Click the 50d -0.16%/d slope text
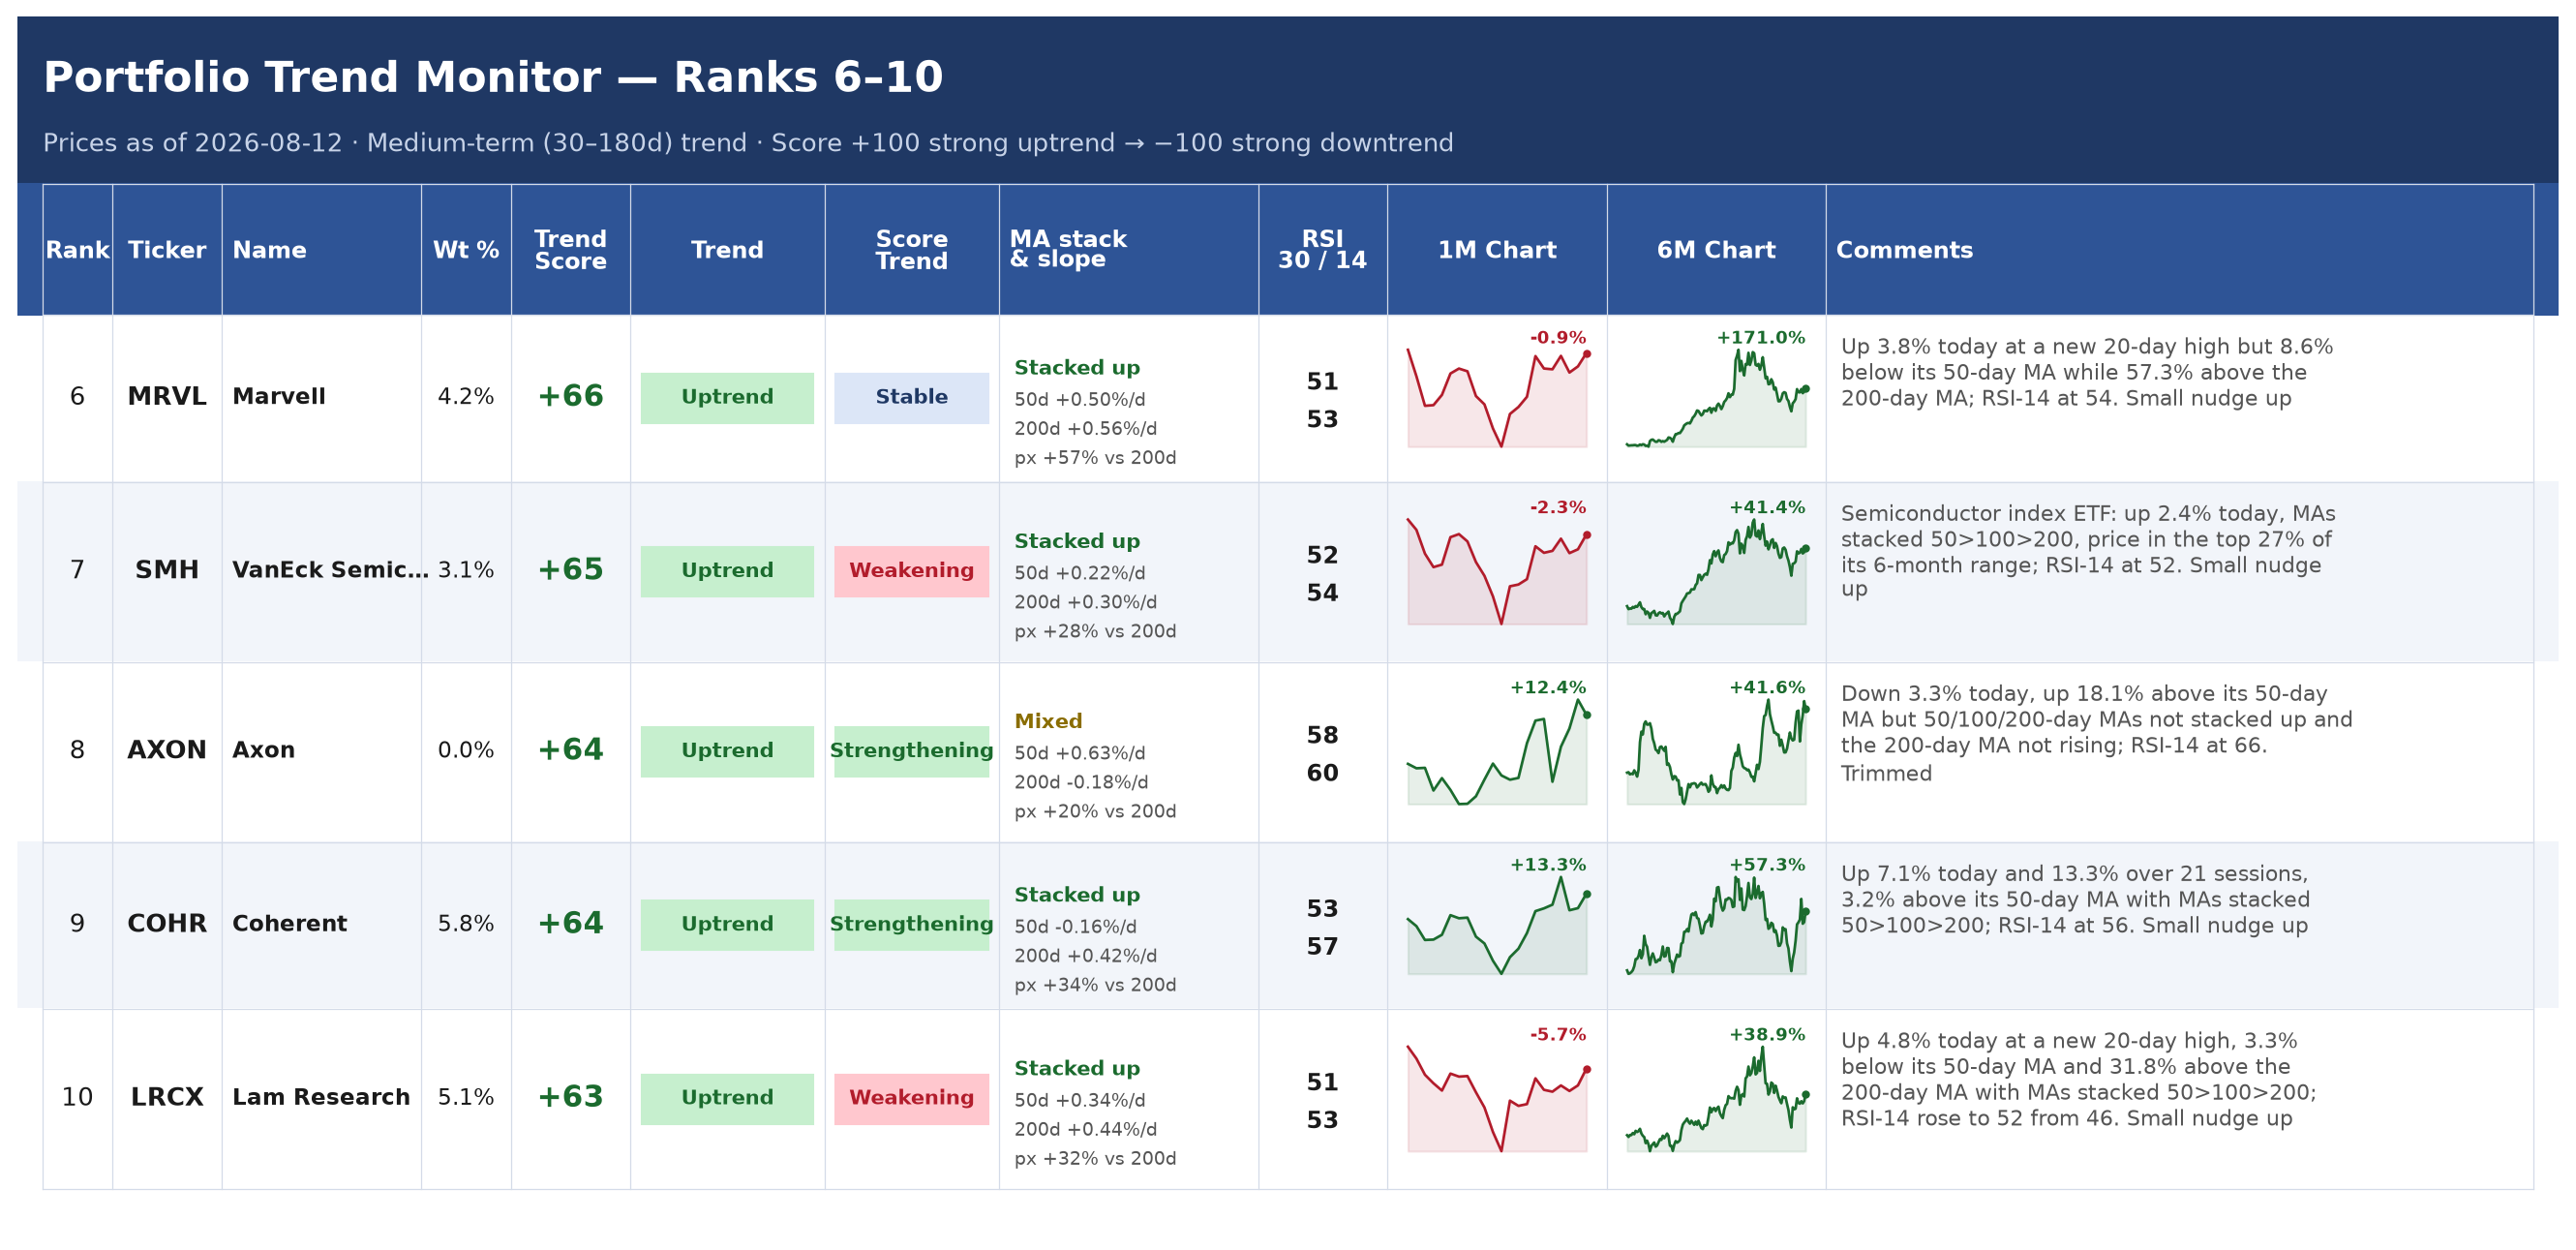Viewport: 2576px width, 1250px height. pyautogui.click(x=1075, y=927)
